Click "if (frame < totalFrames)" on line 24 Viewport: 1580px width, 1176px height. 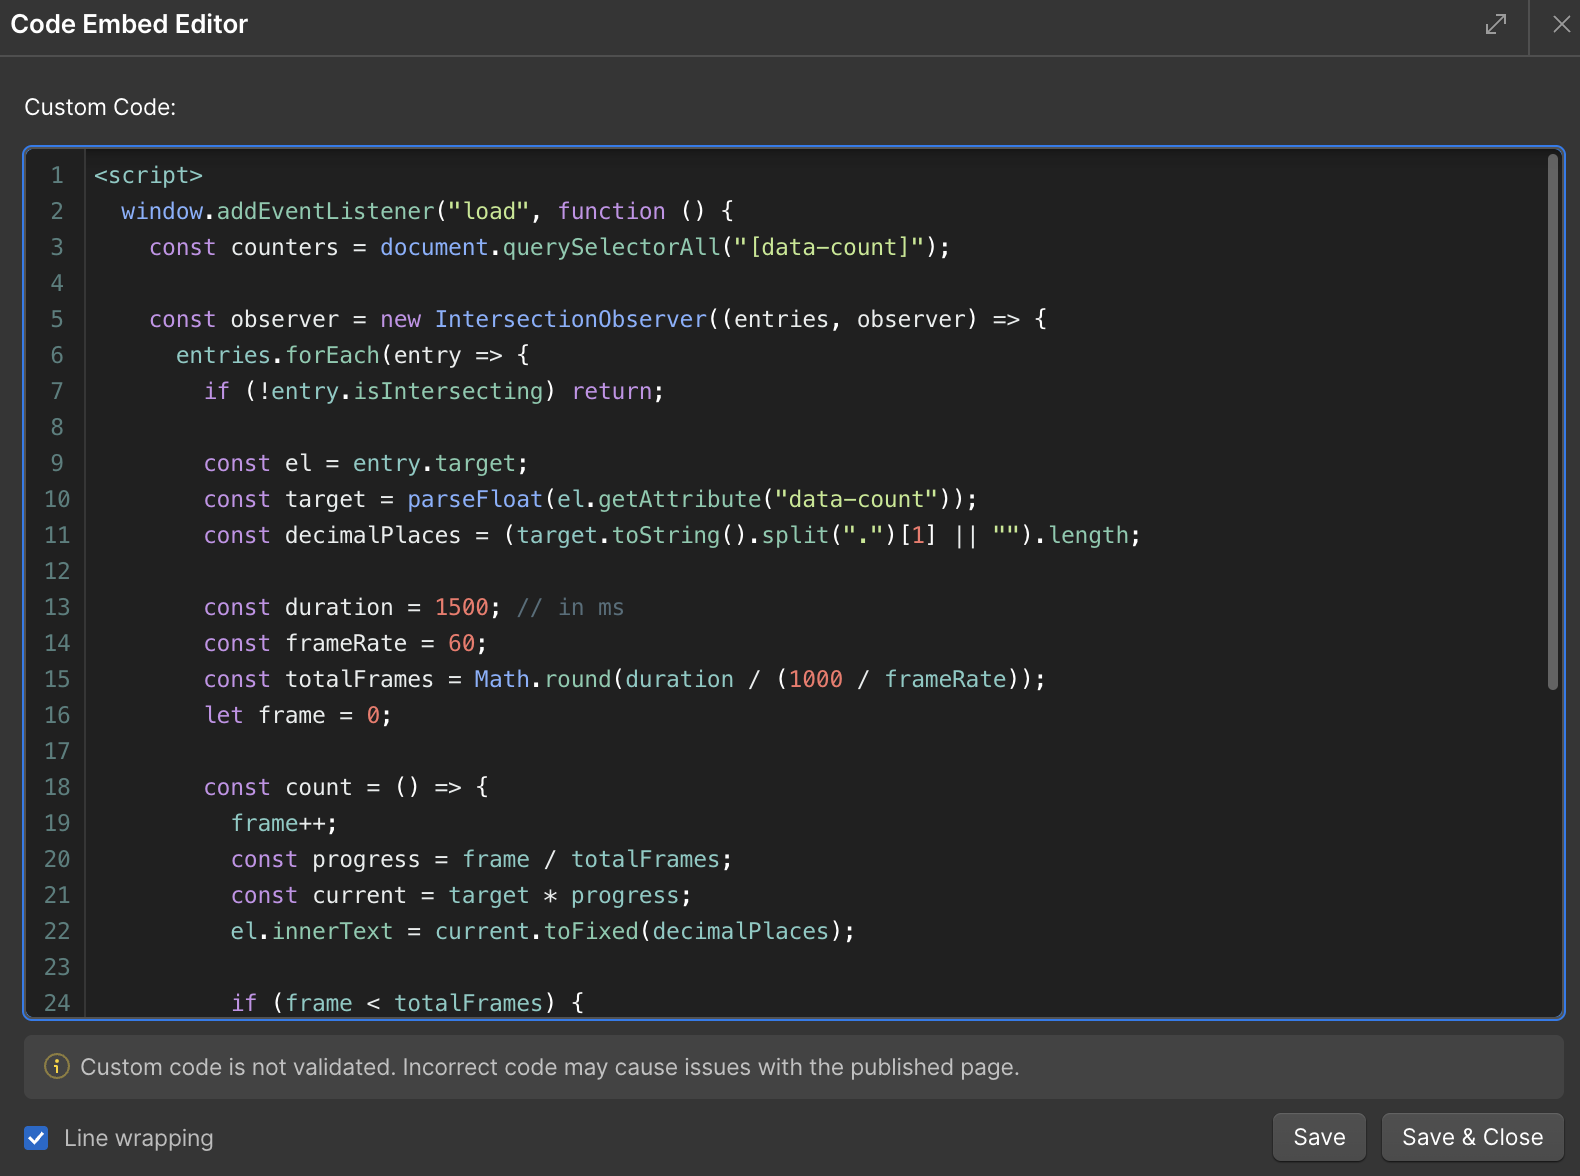point(393,1003)
